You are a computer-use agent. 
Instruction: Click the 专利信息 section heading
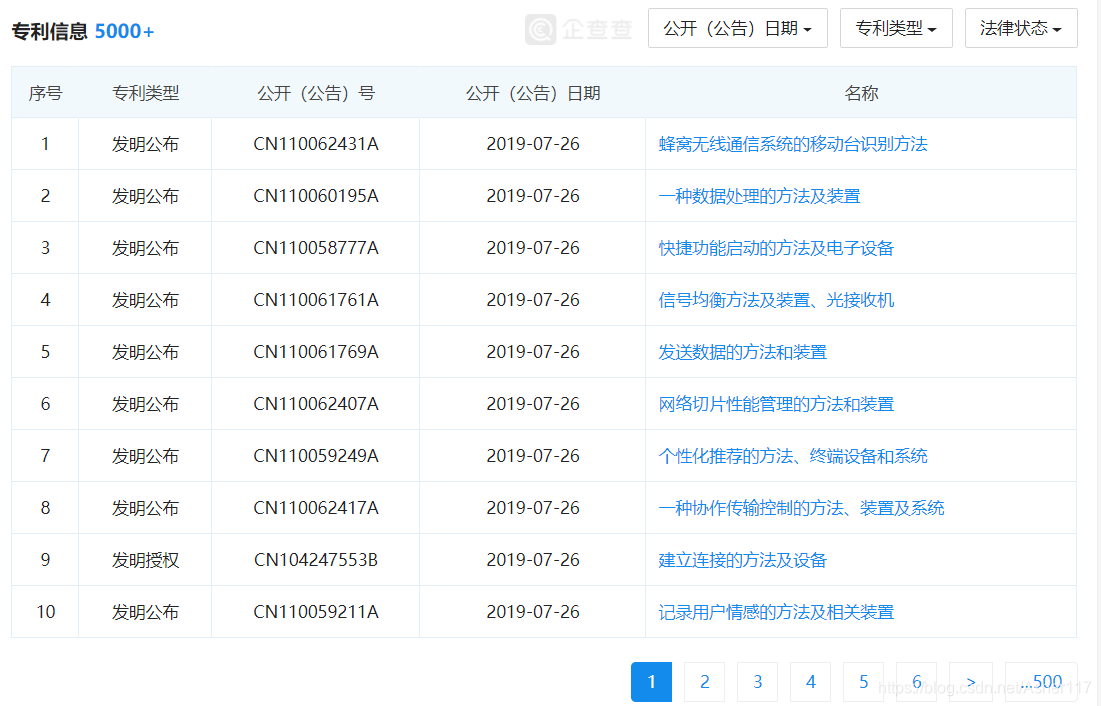[x=49, y=32]
